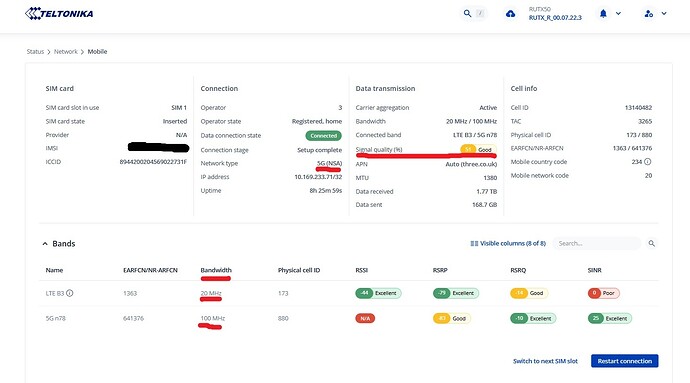The width and height of the screenshot is (690, 383).
Task: Sort by Physical cell ID column header
Action: tap(299, 270)
